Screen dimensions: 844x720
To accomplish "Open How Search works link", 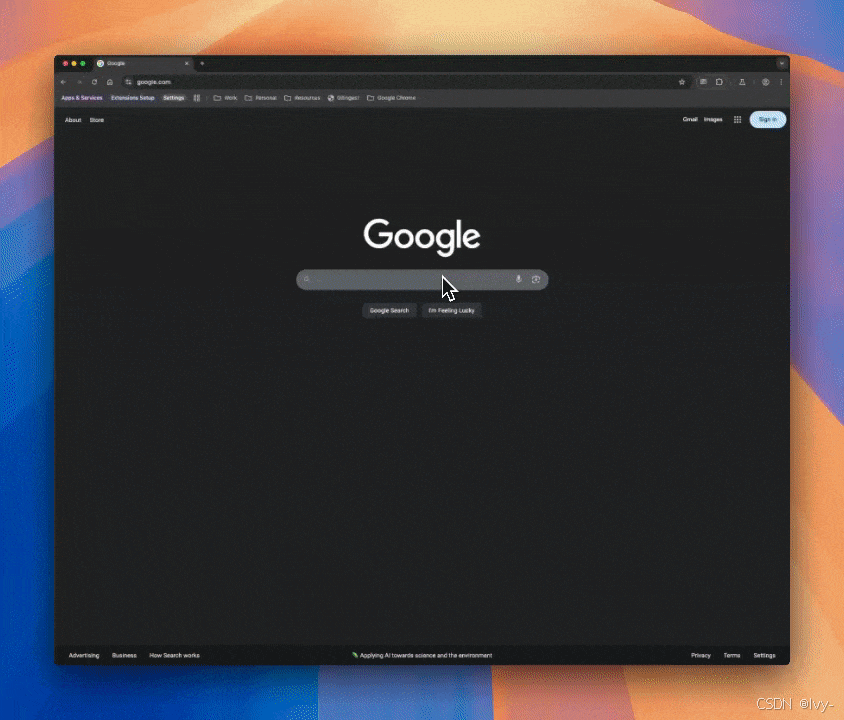I will tap(174, 655).
